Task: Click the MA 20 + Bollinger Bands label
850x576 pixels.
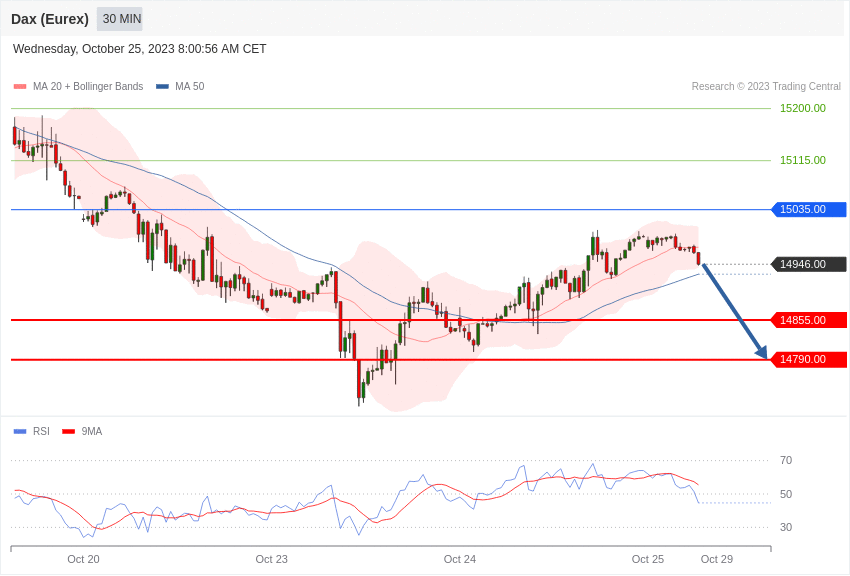Action: [88, 87]
